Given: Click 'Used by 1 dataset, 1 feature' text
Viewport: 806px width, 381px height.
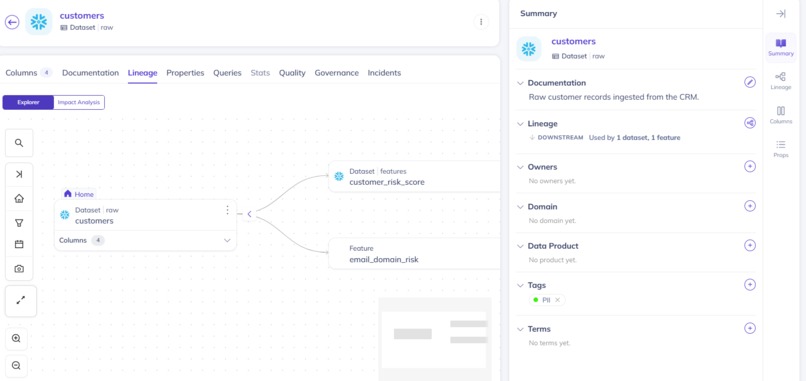Looking at the screenshot, I should pos(634,138).
